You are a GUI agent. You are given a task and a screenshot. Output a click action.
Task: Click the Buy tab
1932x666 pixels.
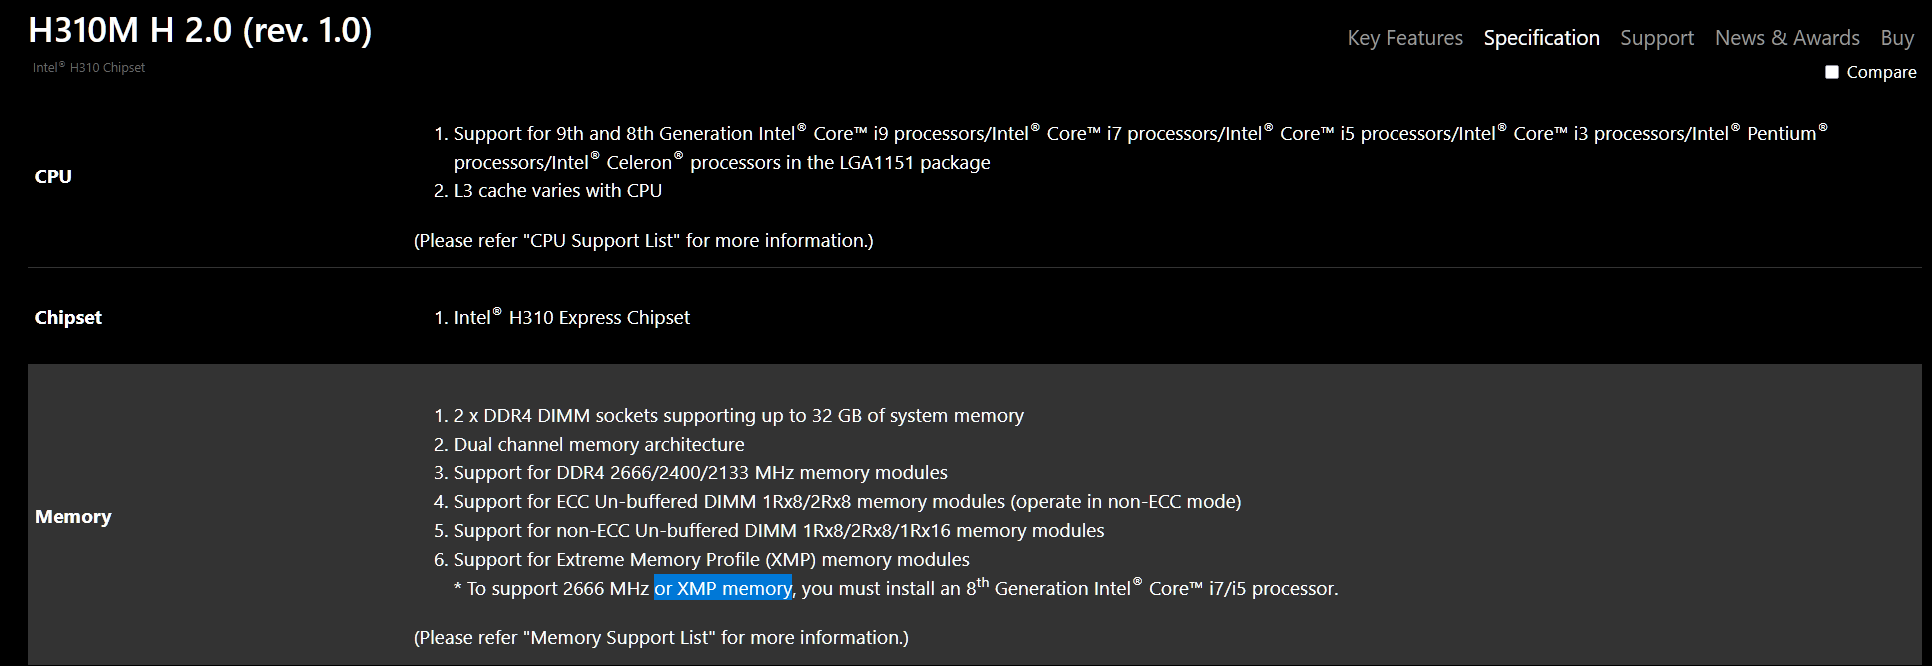tap(1897, 38)
